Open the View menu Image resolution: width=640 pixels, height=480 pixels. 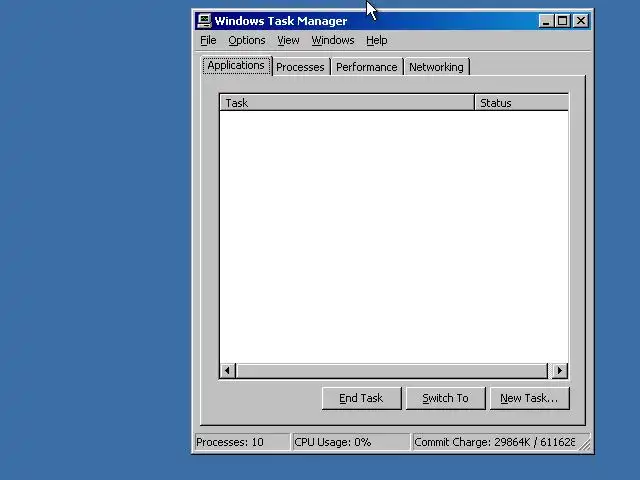click(x=288, y=40)
